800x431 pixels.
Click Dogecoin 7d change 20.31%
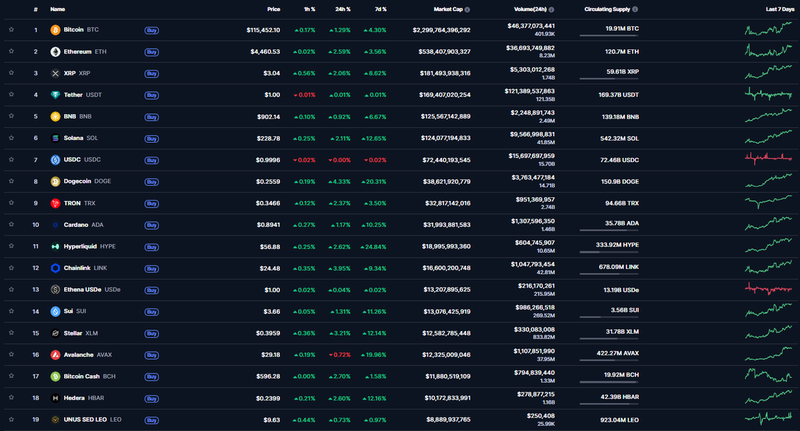(x=373, y=182)
